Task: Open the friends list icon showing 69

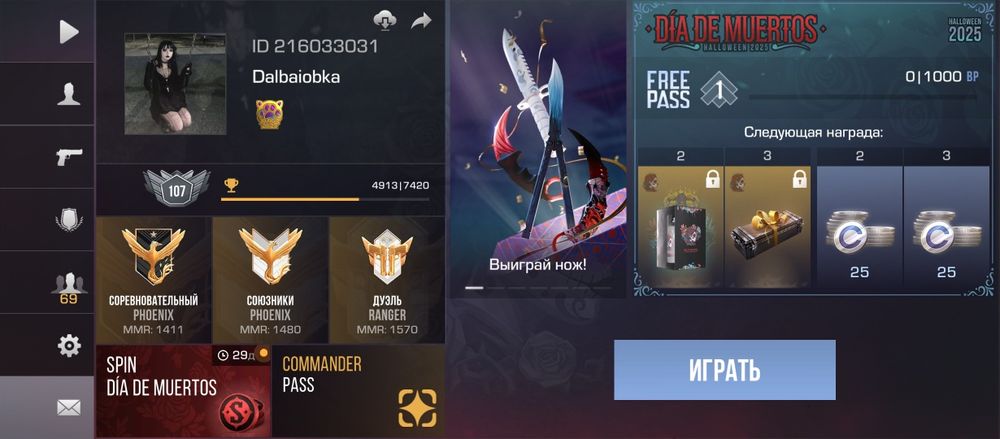Action: tap(69, 286)
